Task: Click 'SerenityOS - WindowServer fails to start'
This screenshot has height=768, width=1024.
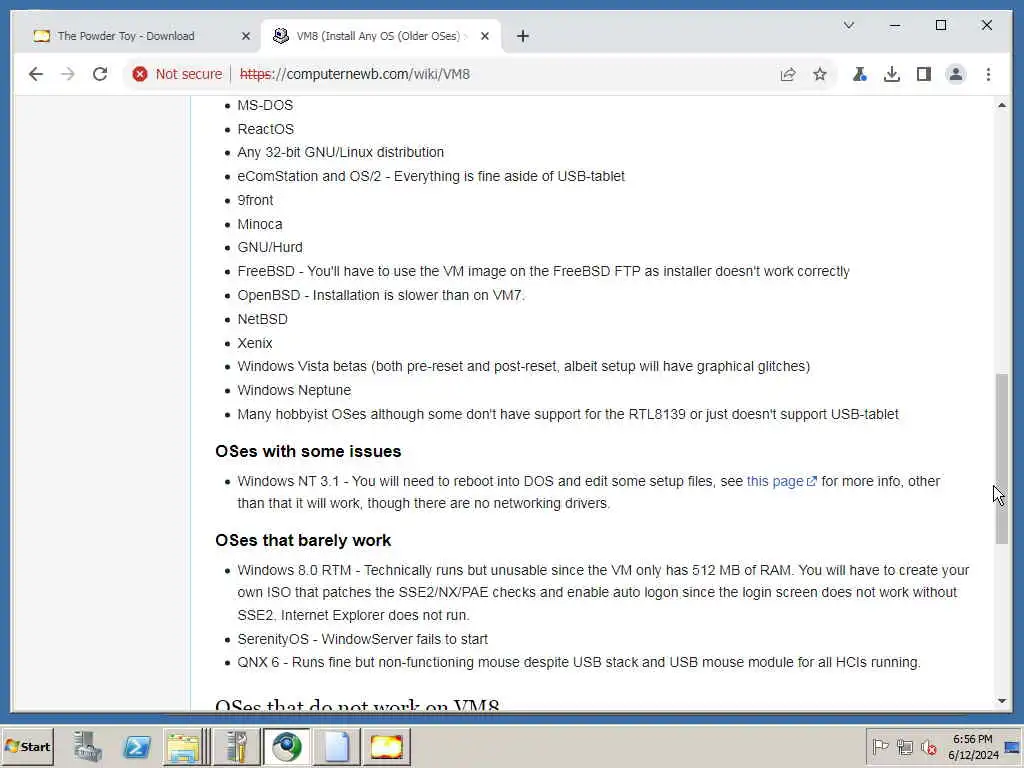Action: click(x=362, y=639)
